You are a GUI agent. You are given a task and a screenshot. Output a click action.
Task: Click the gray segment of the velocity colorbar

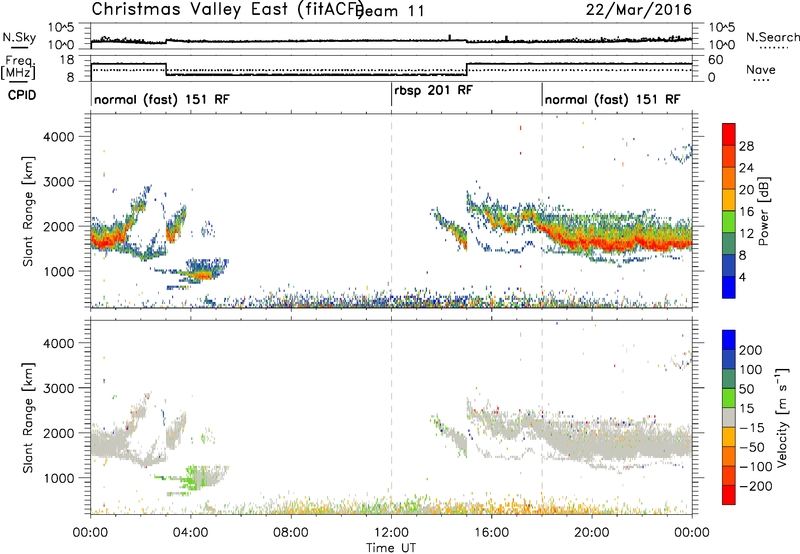[x=729, y=417]
